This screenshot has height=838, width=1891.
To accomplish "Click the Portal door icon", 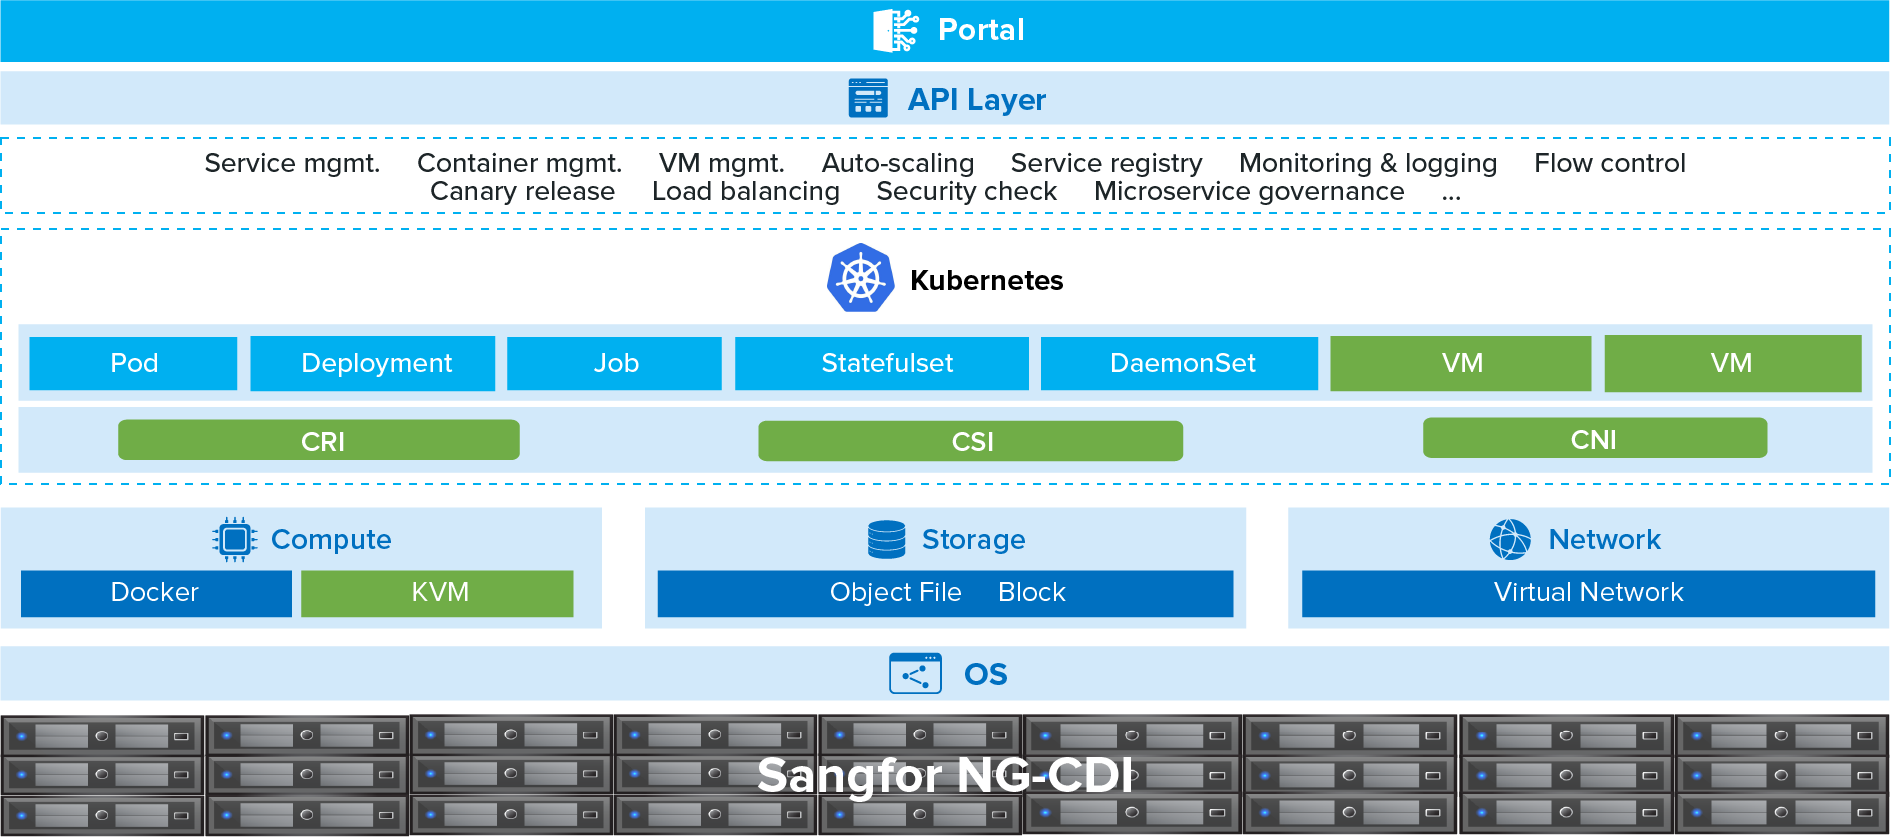I will 895,30.
